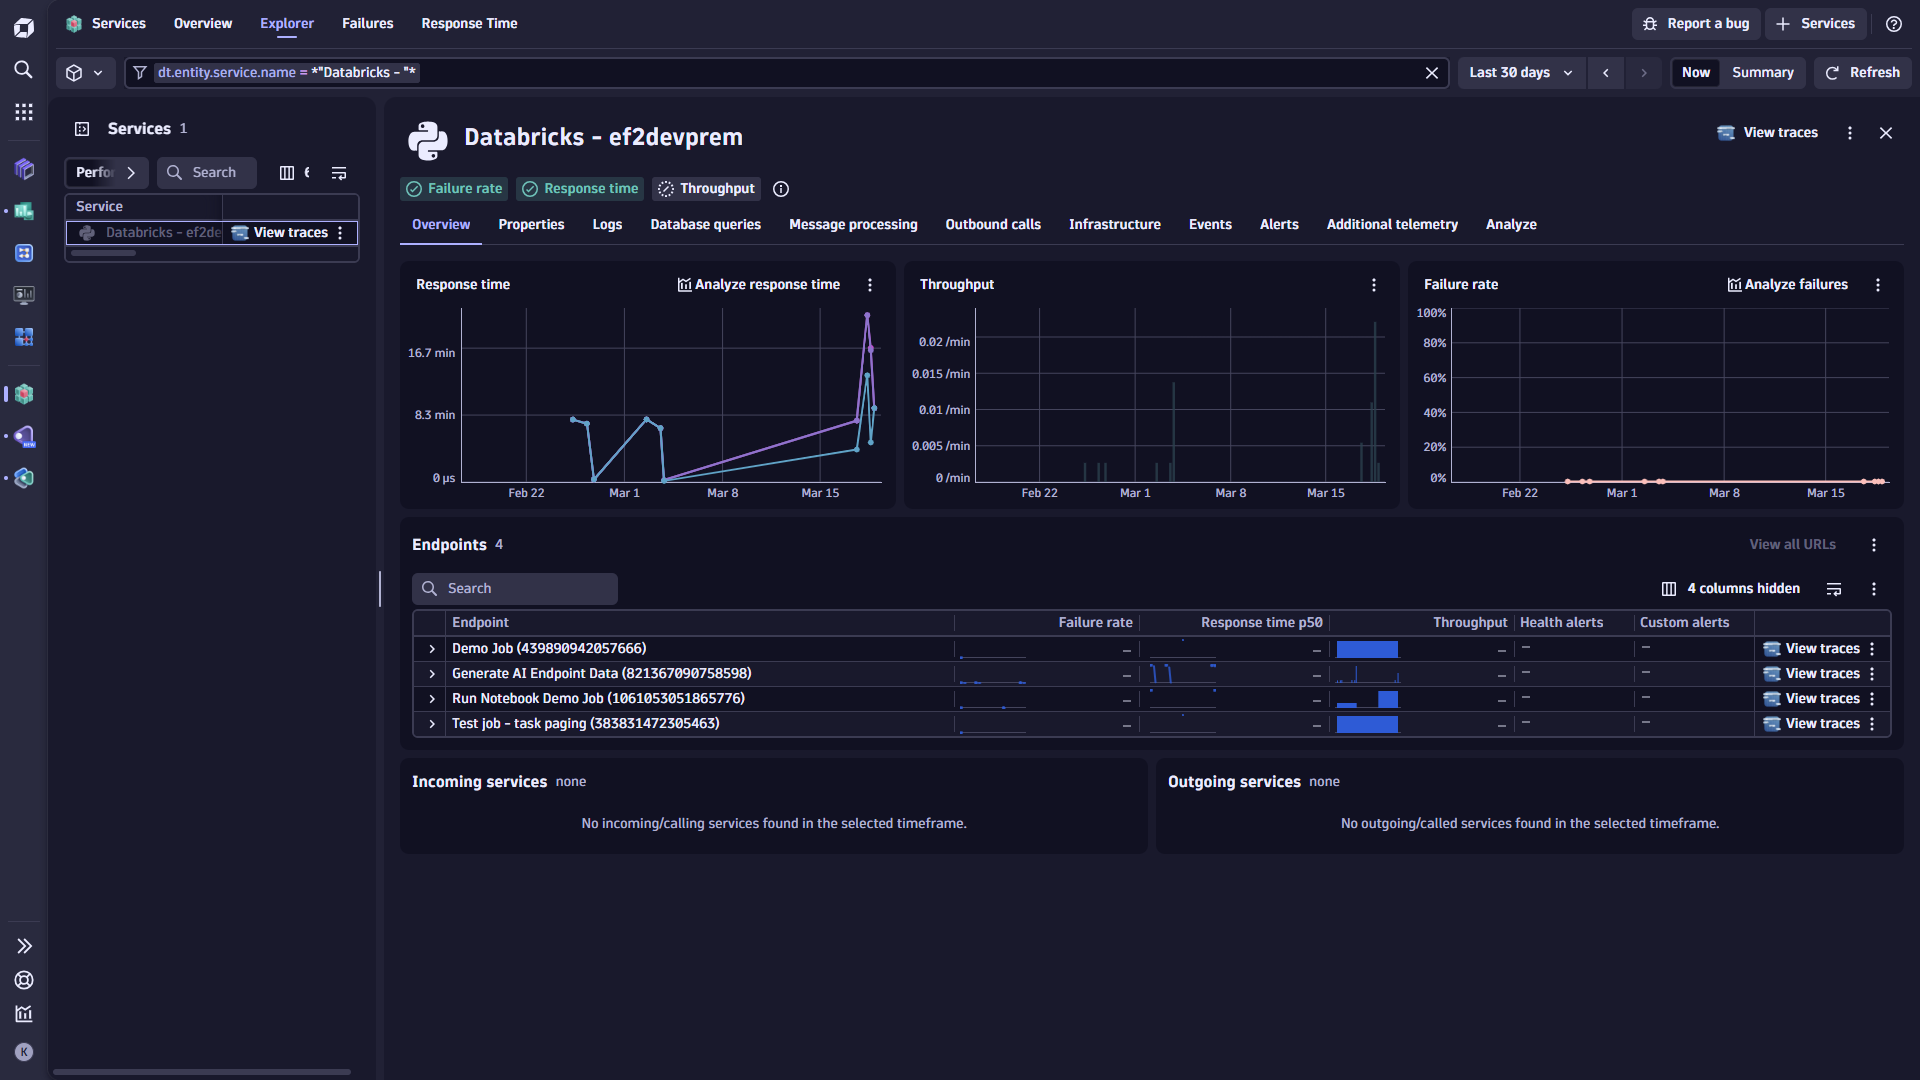Disable the Failure rate metric toggle

[x=453, y=188]
